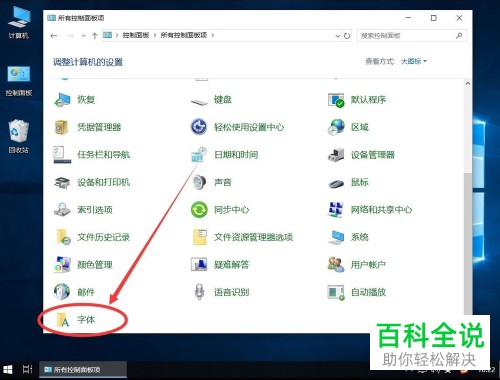
Task: Open 文件历史记录 file history icon
Action: pyautogui.click(x=63, y=237)
